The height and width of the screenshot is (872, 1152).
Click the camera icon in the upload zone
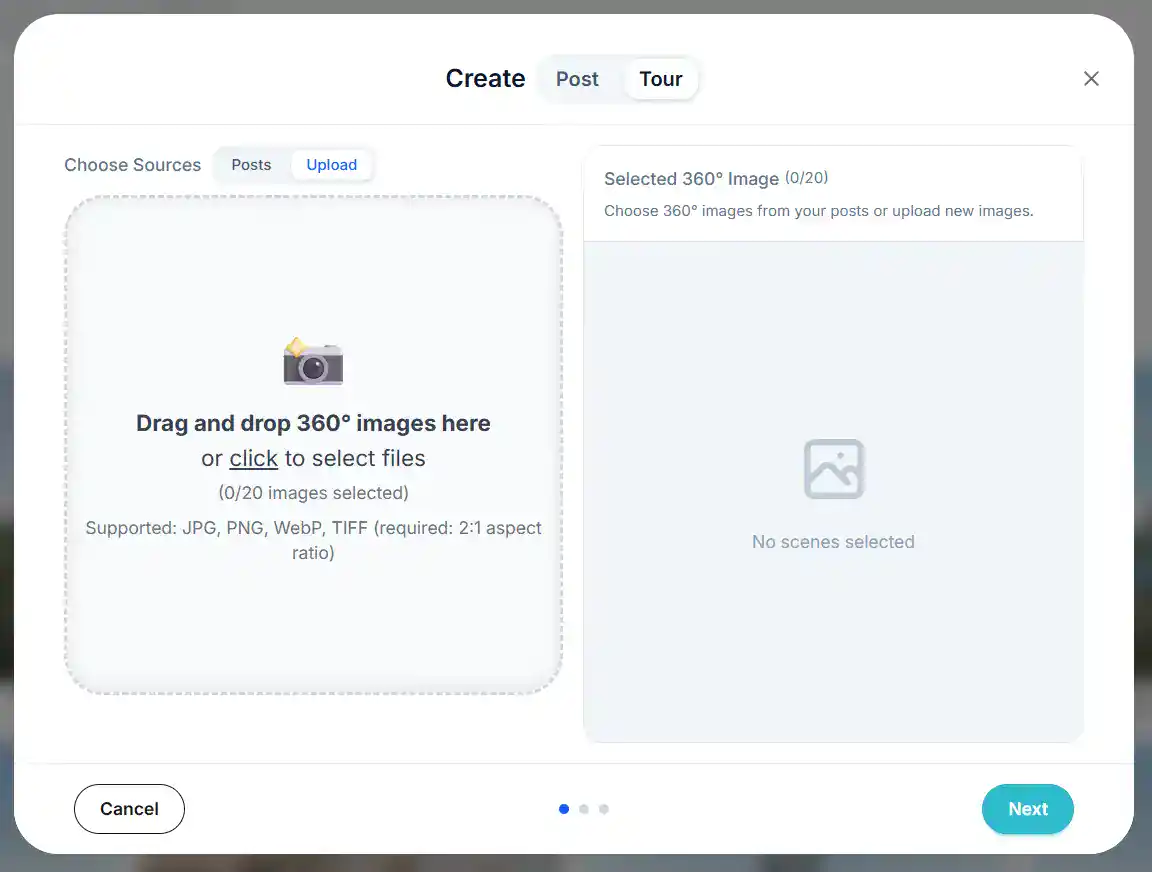click(313, 363)
